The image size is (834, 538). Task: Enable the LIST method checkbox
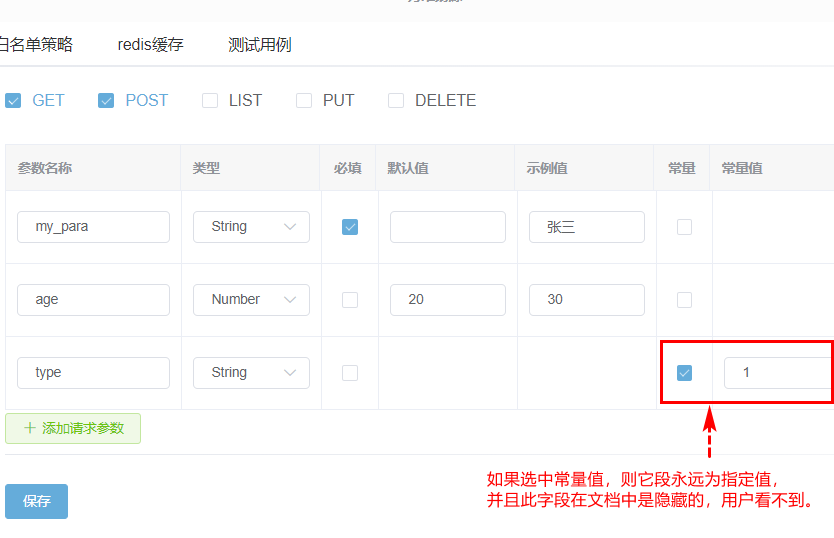(x=210, y=100)
